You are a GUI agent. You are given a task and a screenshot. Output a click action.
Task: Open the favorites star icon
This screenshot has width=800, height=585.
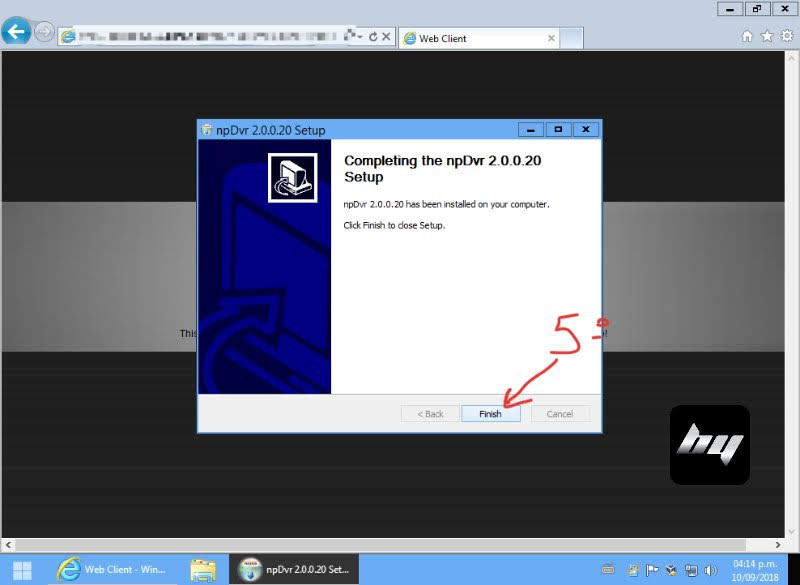click(767, 36)
